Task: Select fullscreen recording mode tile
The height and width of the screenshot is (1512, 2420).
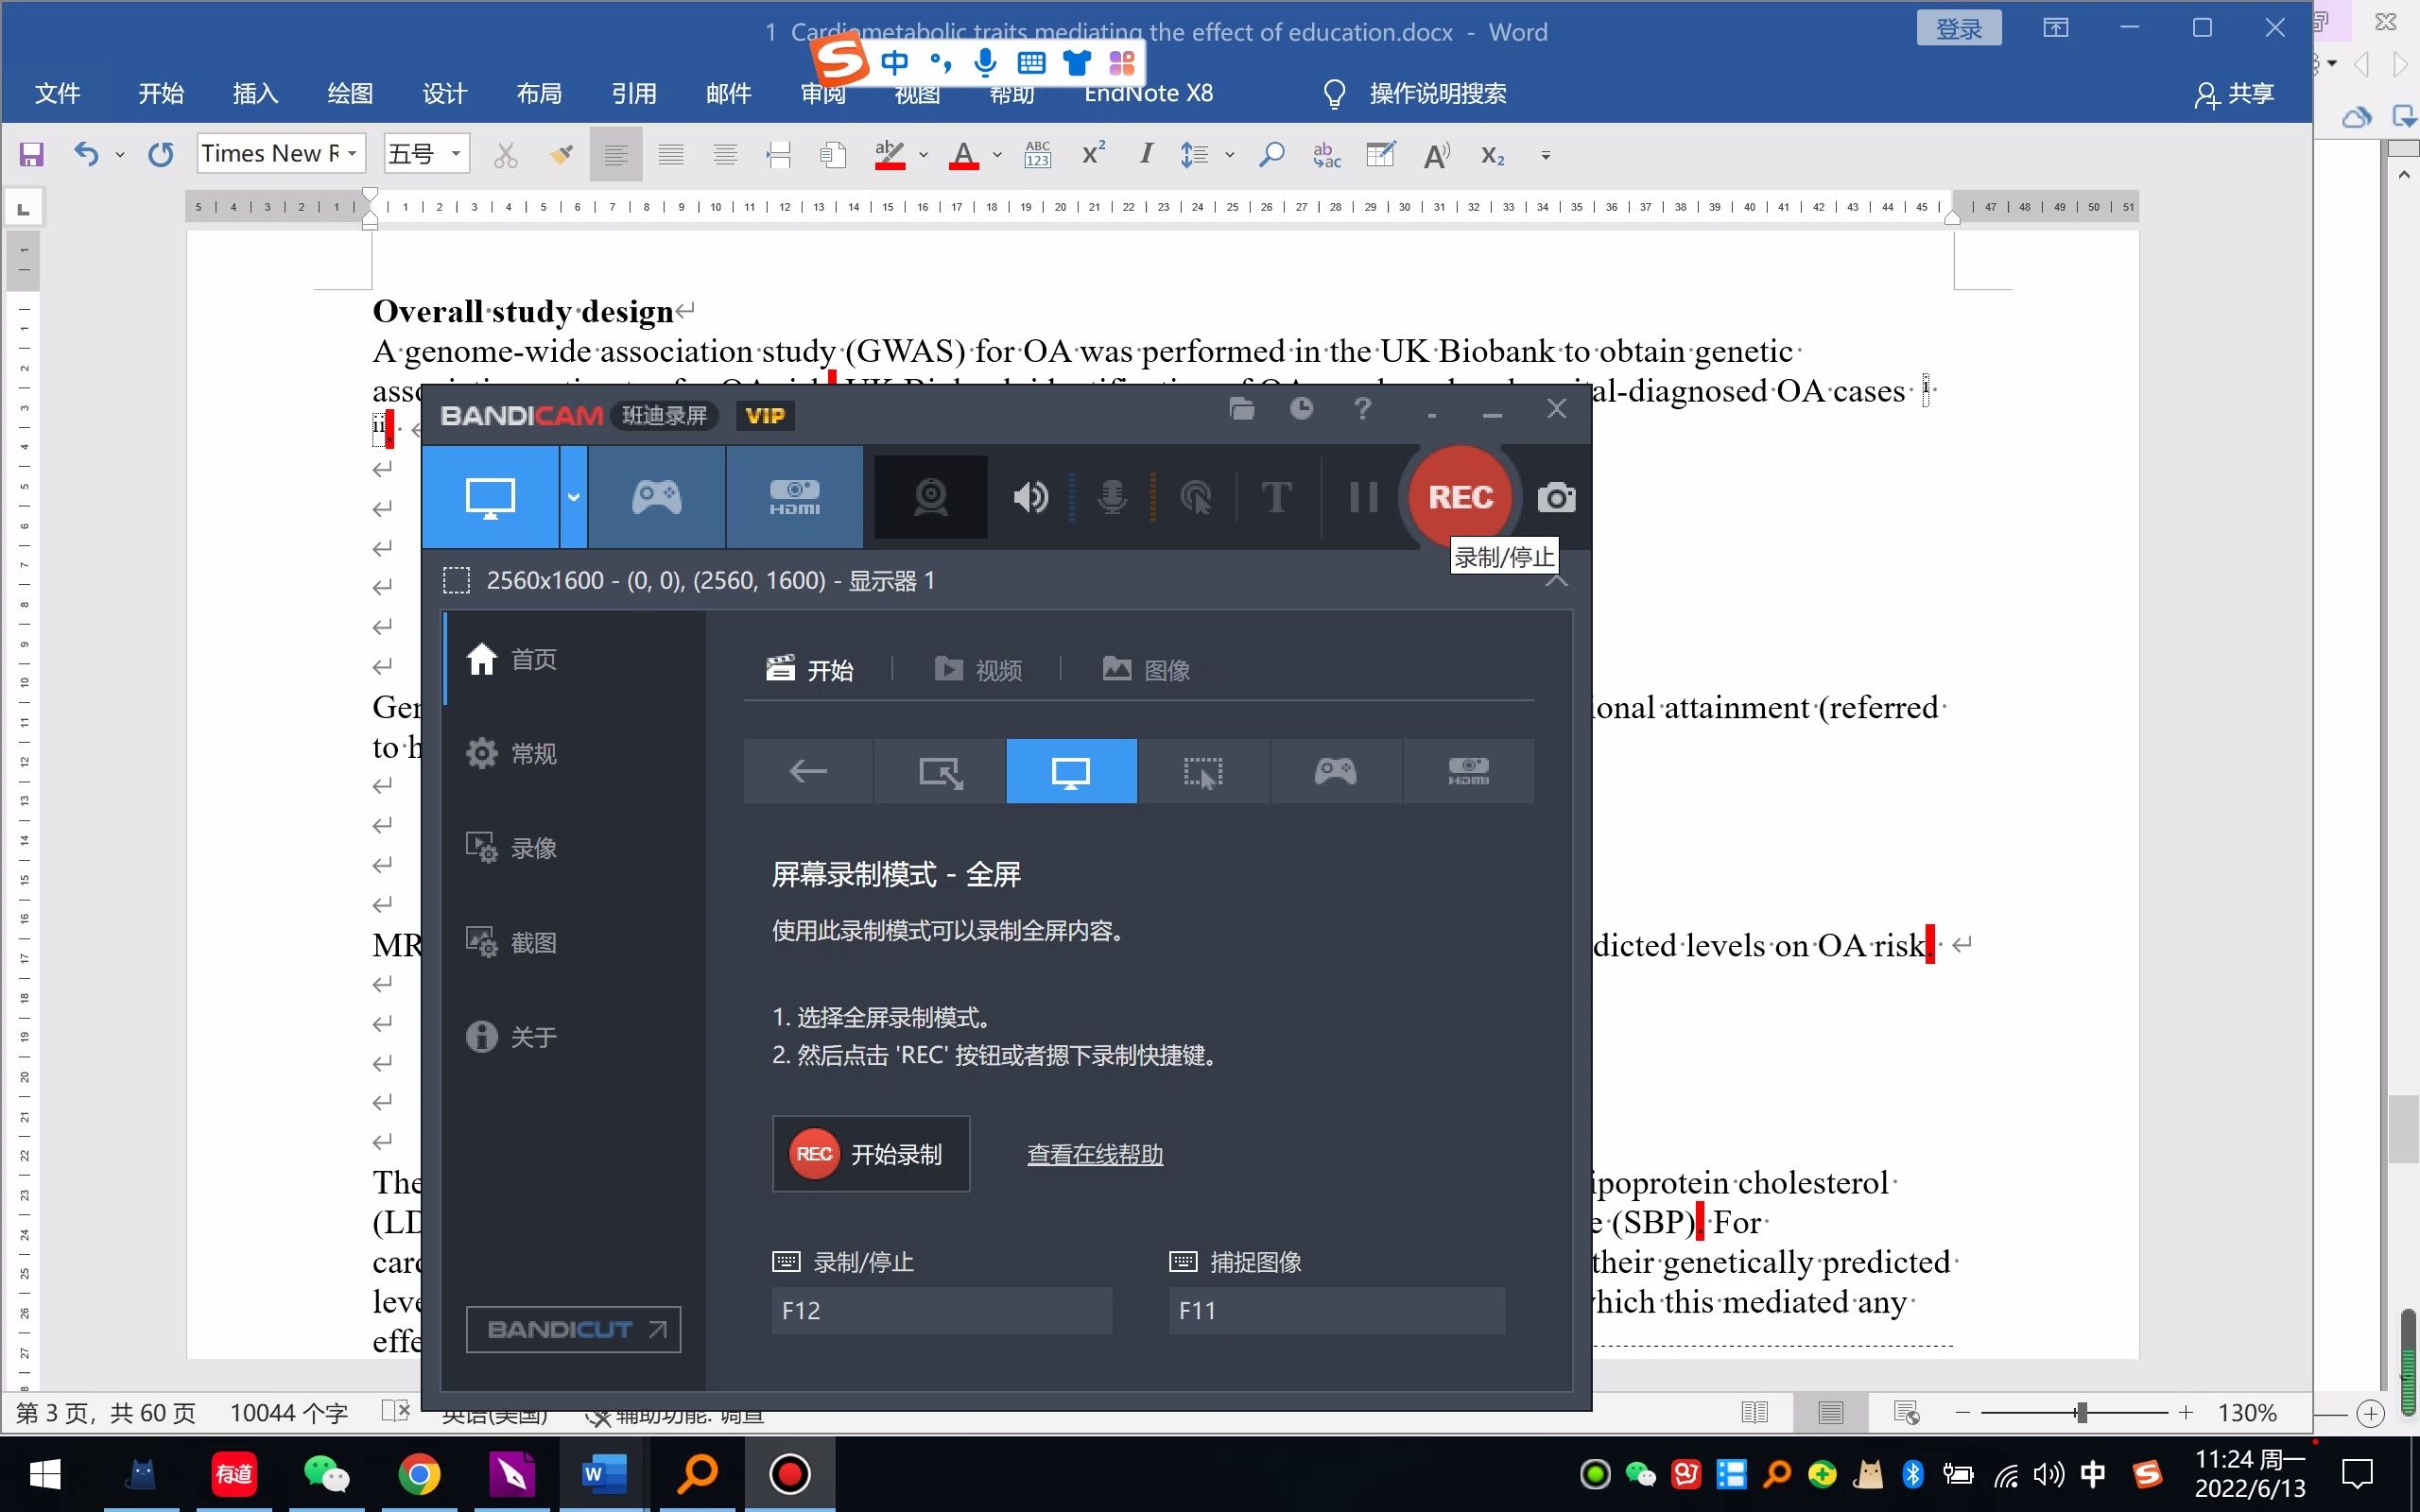Action: pos(1071,771)
